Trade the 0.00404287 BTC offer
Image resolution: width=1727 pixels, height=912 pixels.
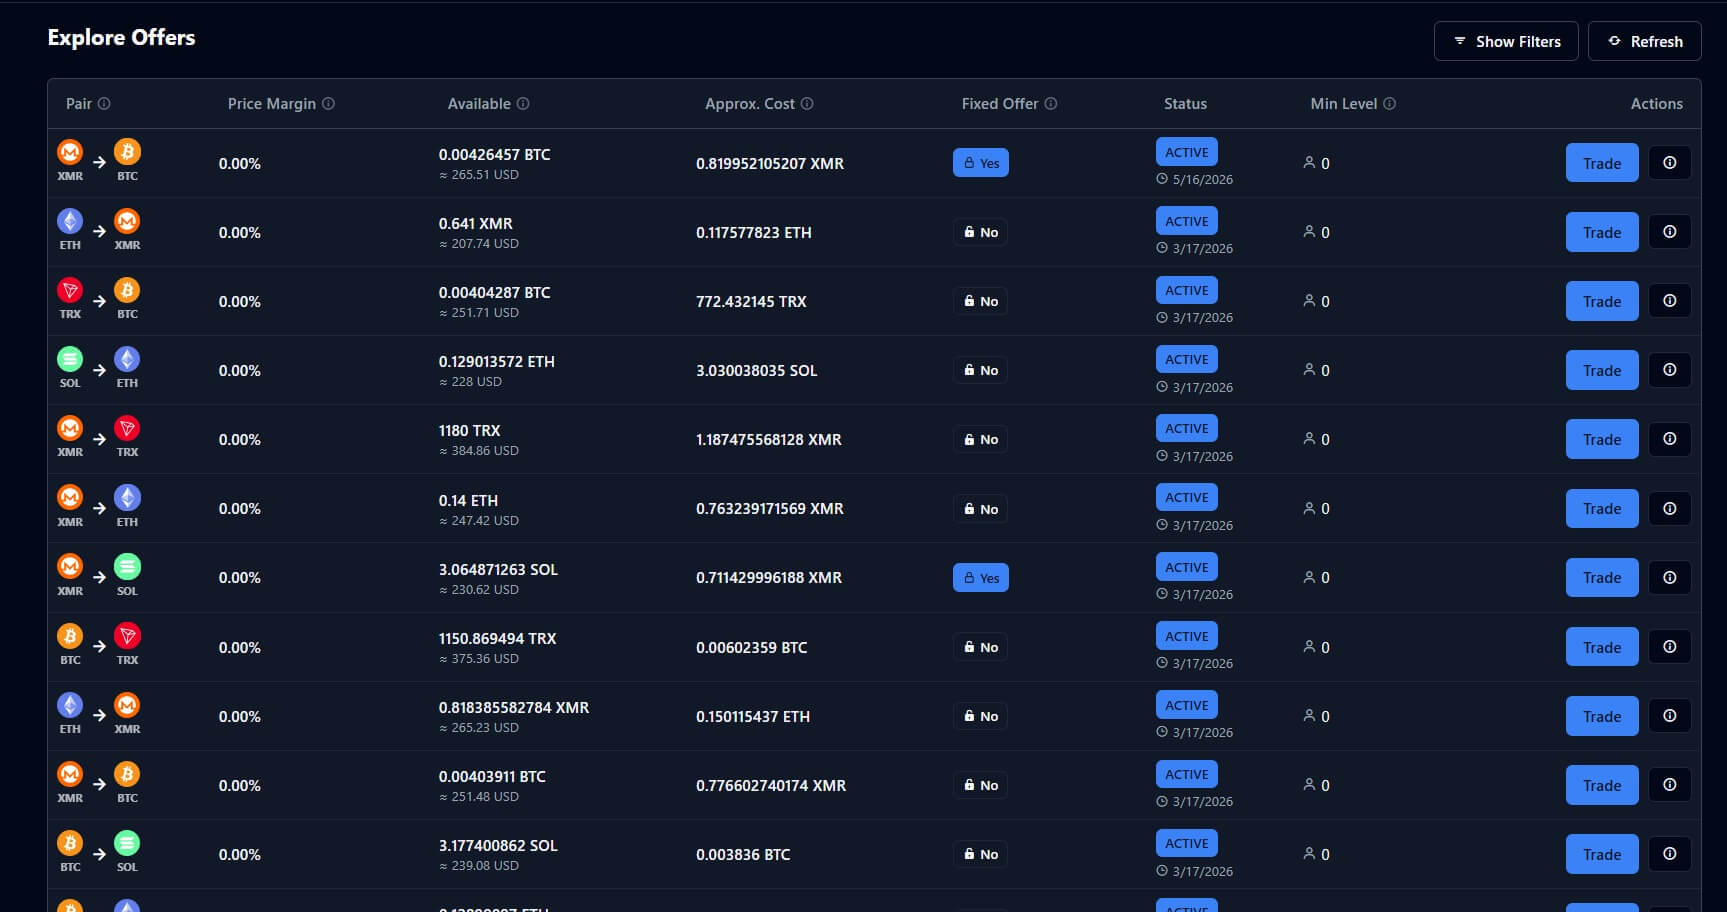[1602, 301]
